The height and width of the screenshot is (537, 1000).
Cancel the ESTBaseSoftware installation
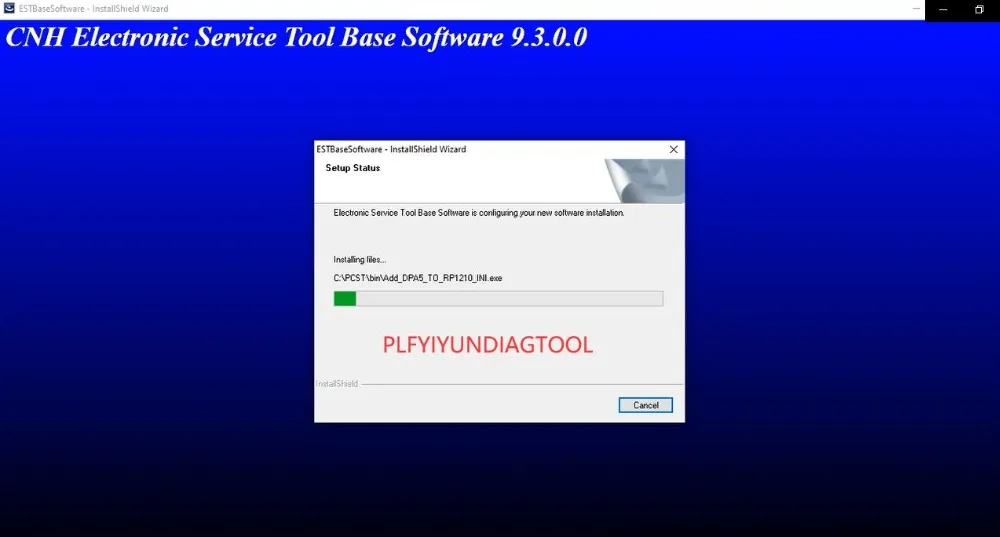(645, 405)
